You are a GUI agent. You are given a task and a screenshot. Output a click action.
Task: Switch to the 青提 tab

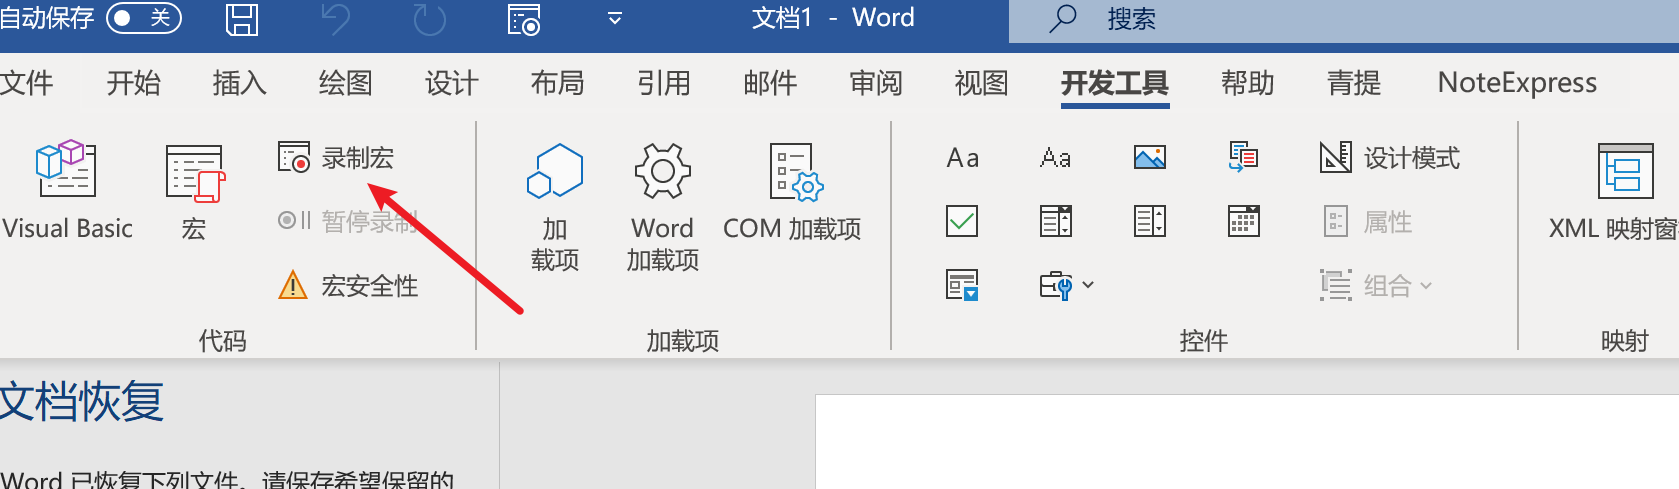pos(1353,83)
